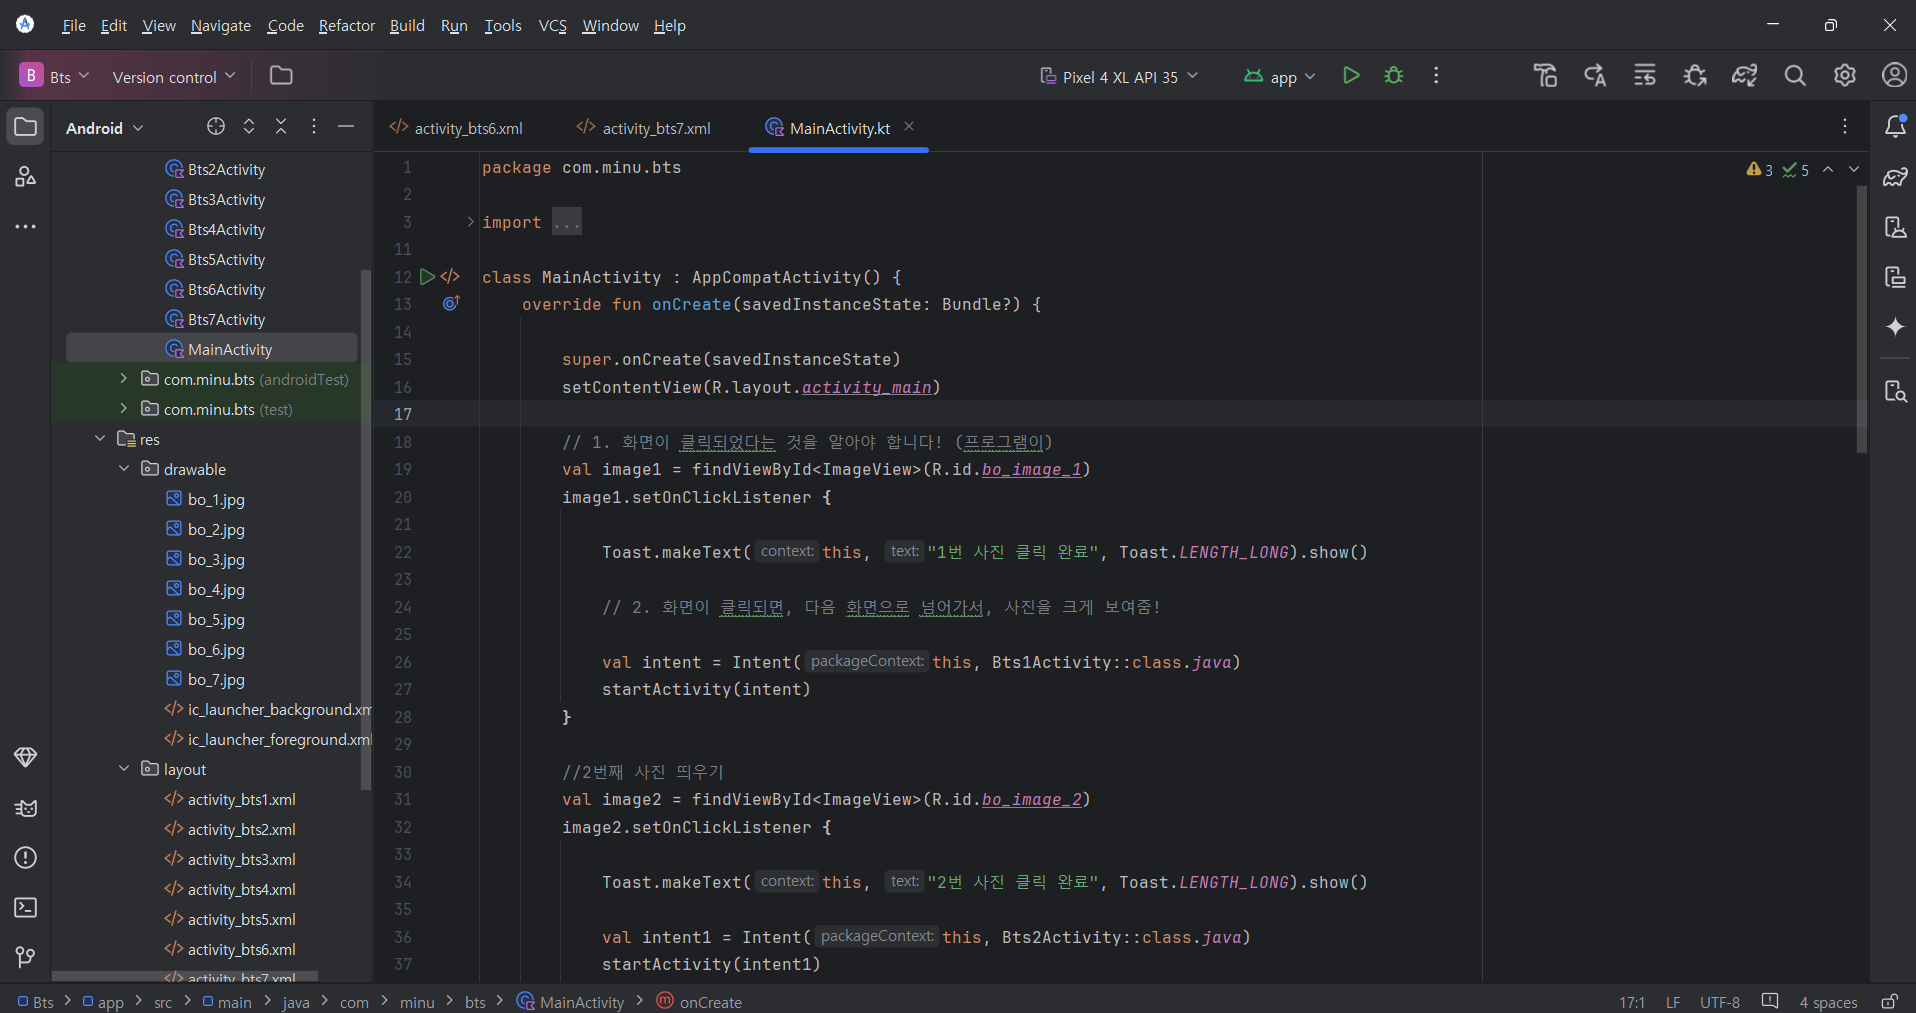Image resolution: width=1916 pixels, height=1013 pixels.
Task: Open Bts7Activity in project tree
Action: (215, 319)
